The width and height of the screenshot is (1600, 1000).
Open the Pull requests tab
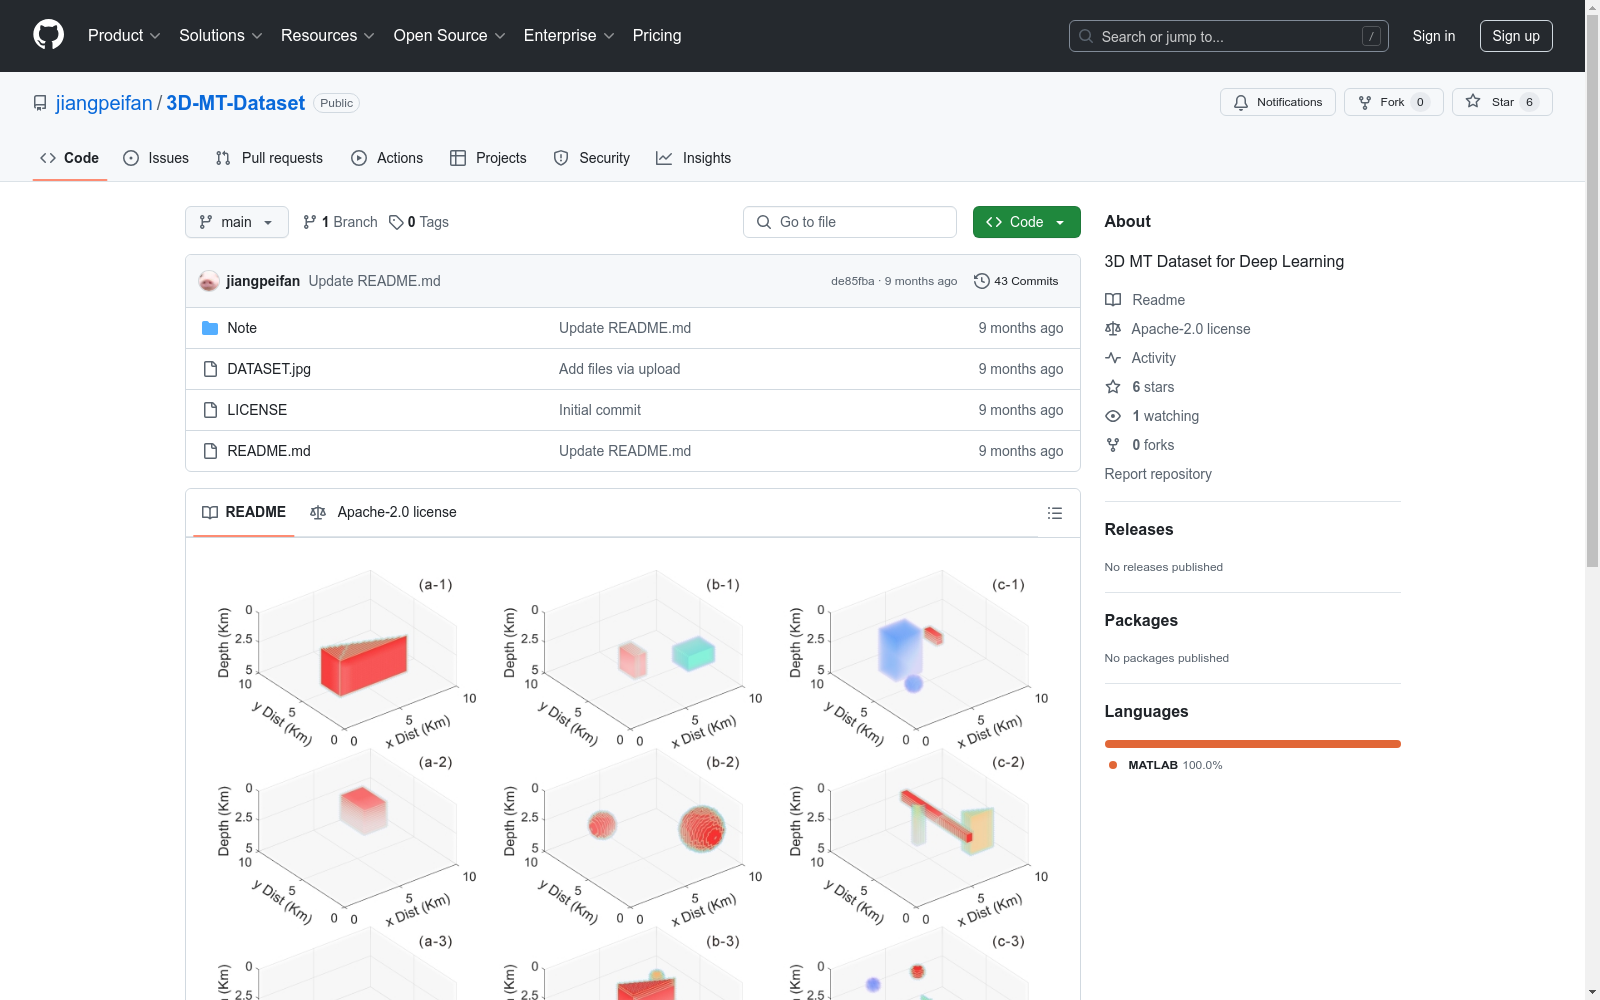(x=269, y=158)
